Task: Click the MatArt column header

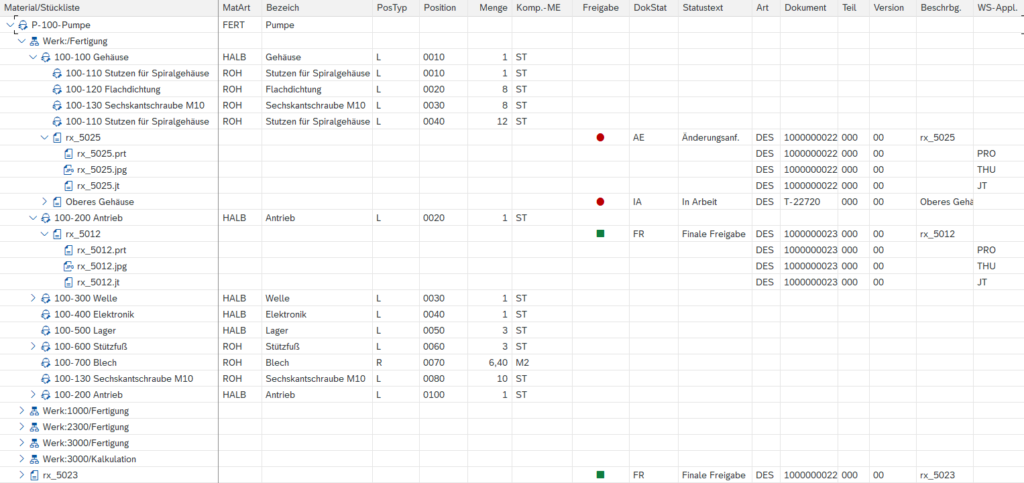Action: pyautogui.click(x=235, y=8)
